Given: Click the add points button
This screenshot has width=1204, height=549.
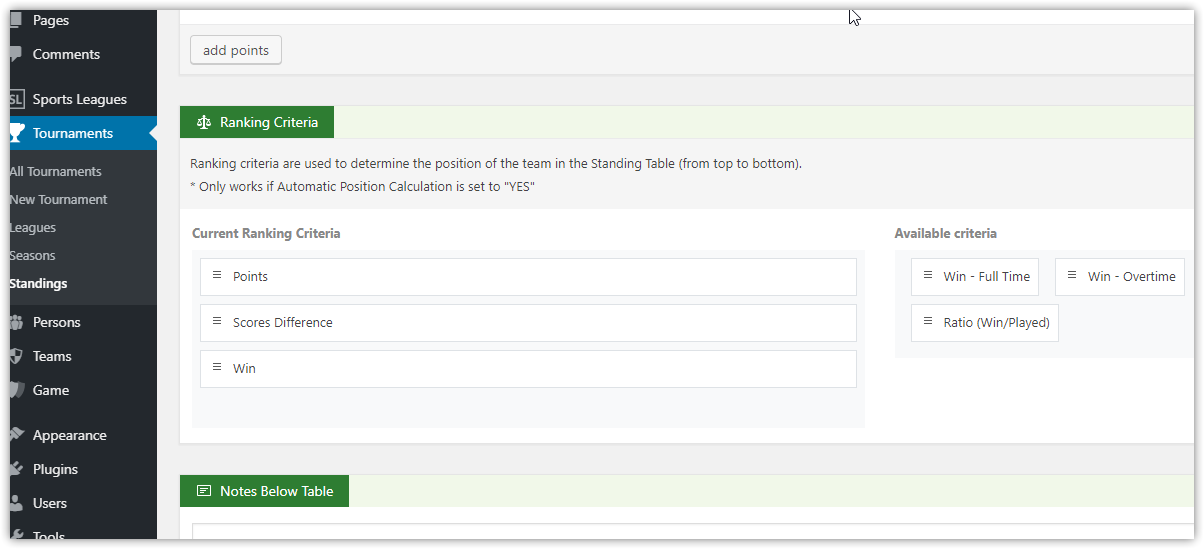Looking at the screenshot, I should point(236,50).
